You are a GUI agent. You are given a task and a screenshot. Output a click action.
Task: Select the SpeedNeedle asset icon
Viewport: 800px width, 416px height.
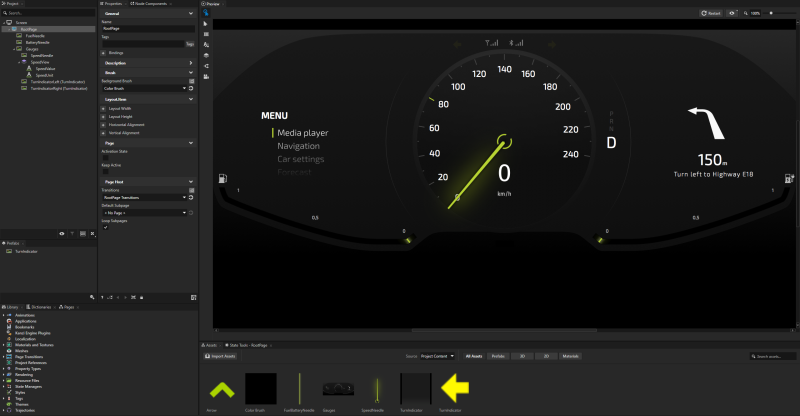click(x=376, y=387)
